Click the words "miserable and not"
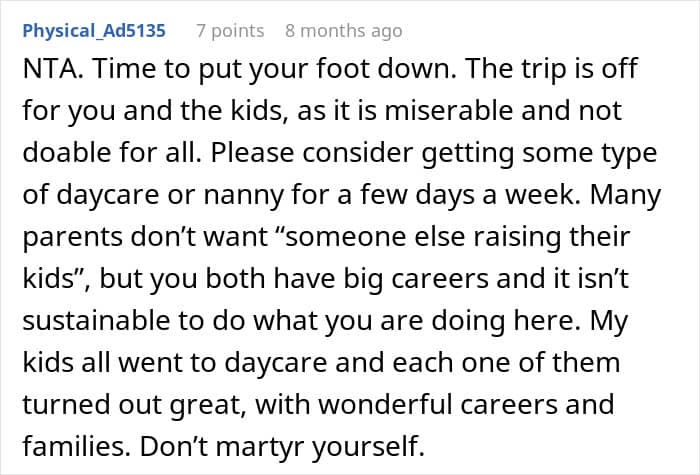The height and width of the screenshot is (475, 700). [x=503, y=110]
